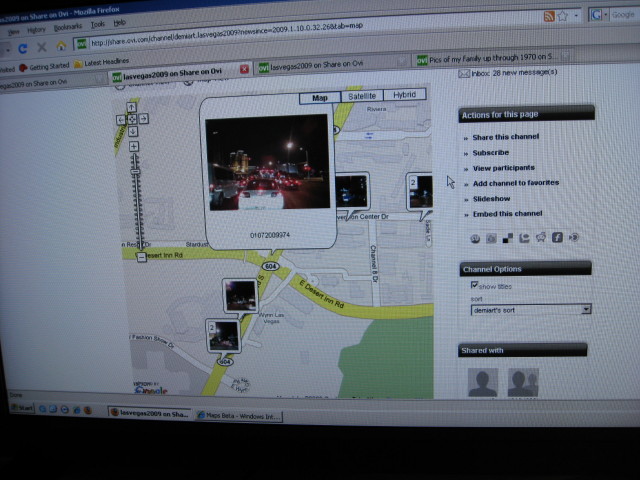Click the second gray share icon in the row
The width and height of the screenshot is (640, 480).
(x=491, y=239)
